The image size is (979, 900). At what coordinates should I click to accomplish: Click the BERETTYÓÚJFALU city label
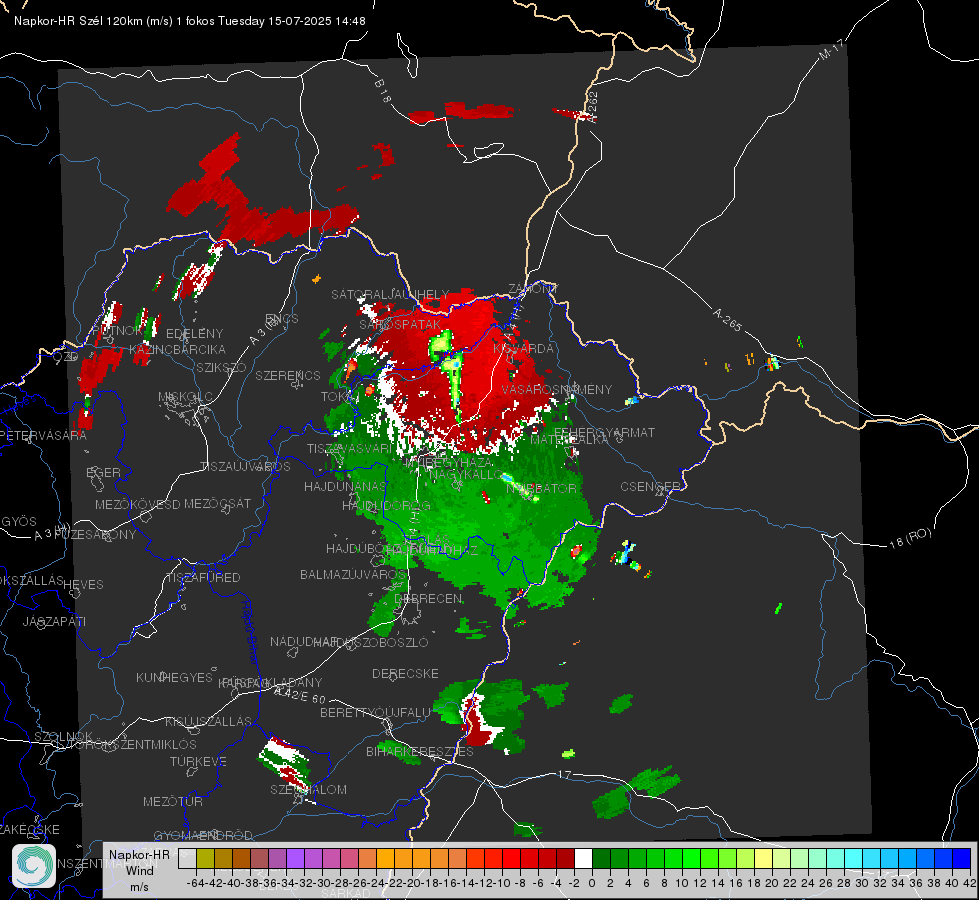pos(375,712)
